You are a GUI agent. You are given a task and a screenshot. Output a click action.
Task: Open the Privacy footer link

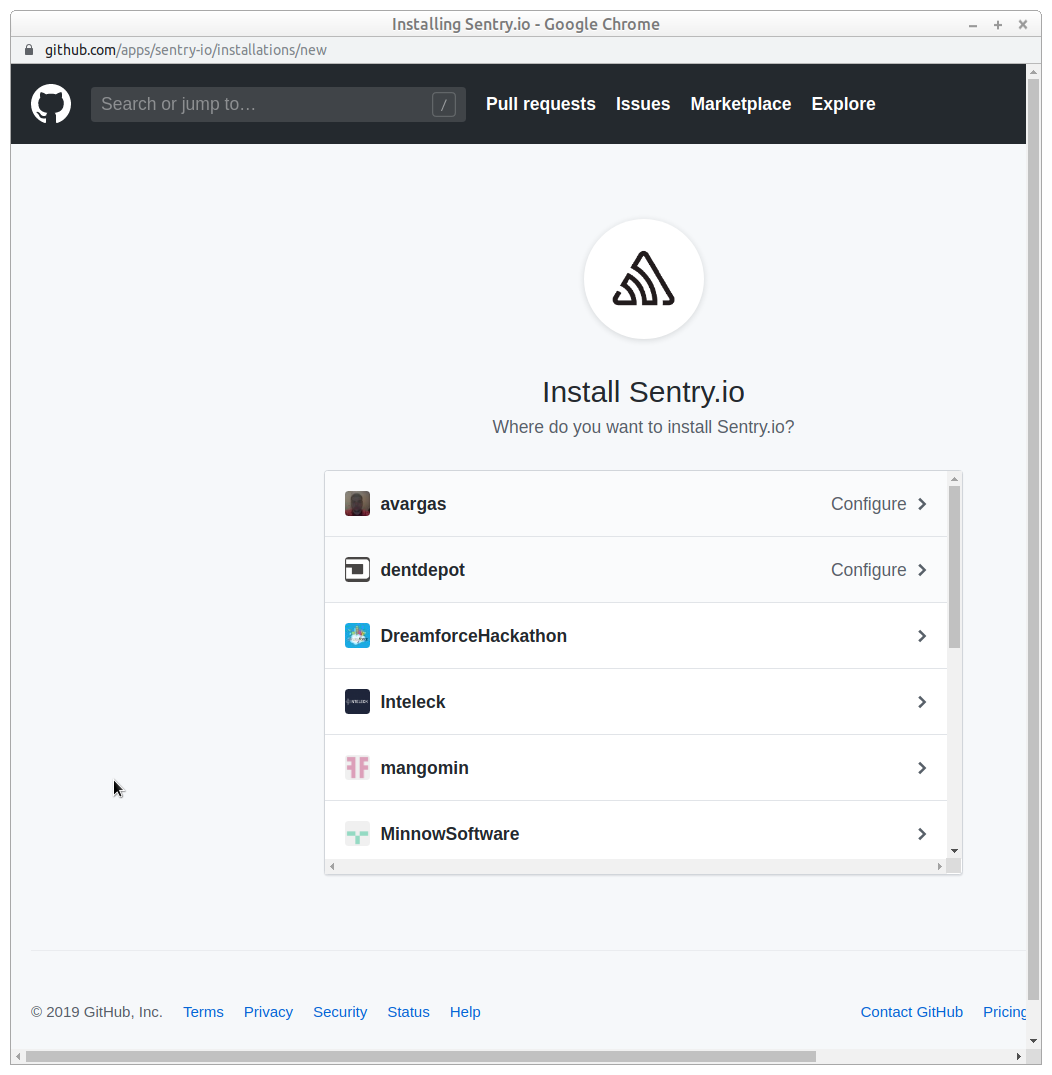pyautogui.click(x=268, y=1012)
